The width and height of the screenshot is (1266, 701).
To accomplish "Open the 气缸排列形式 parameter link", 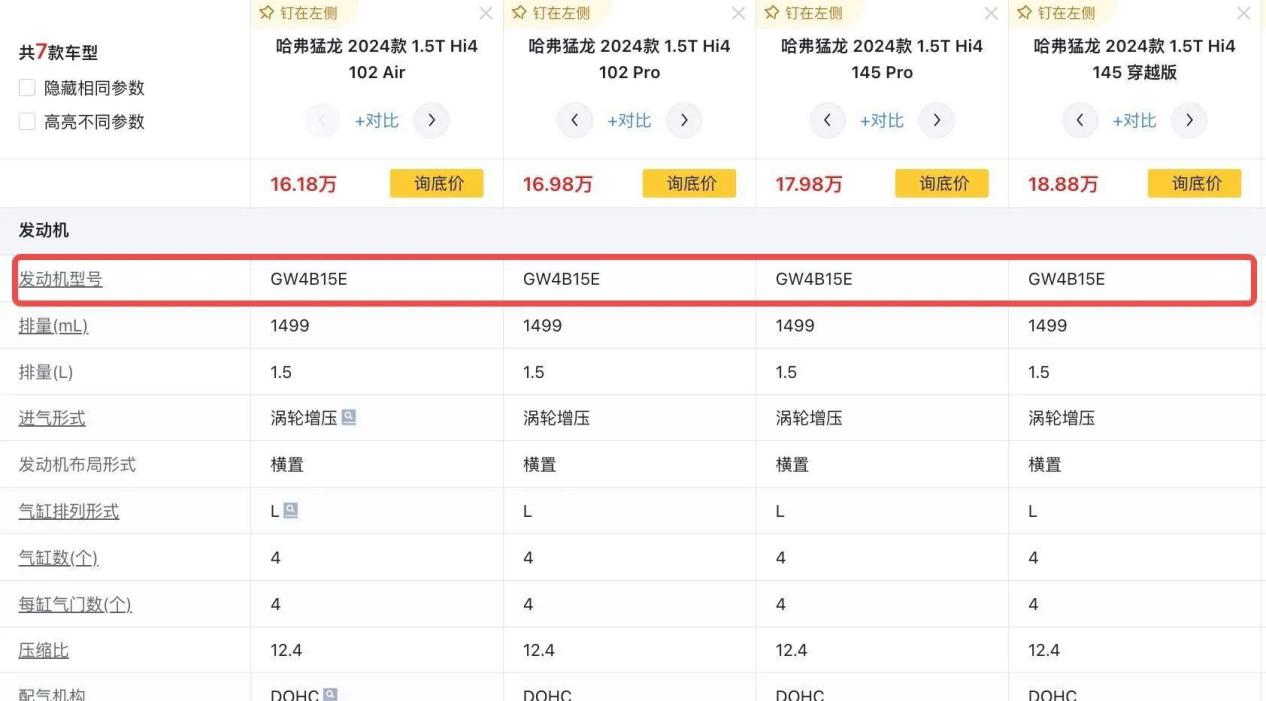I will click(69, 511).
